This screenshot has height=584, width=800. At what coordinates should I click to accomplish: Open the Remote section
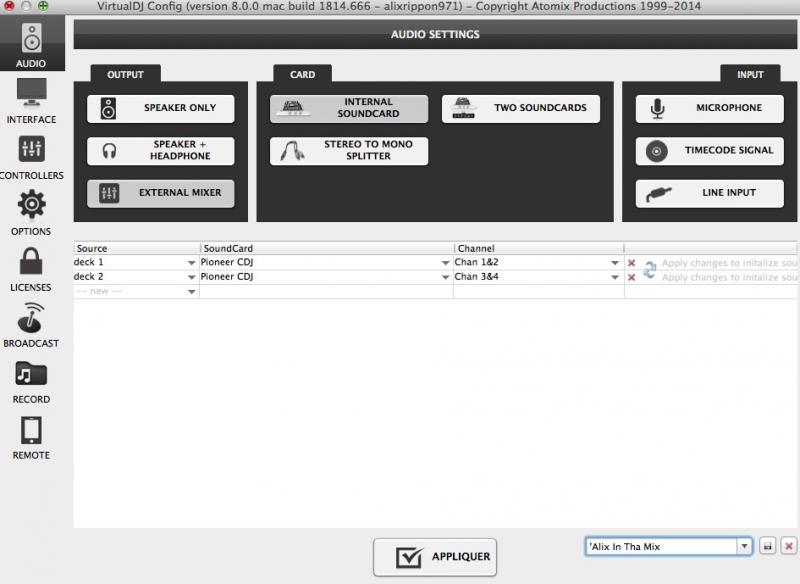32,437
